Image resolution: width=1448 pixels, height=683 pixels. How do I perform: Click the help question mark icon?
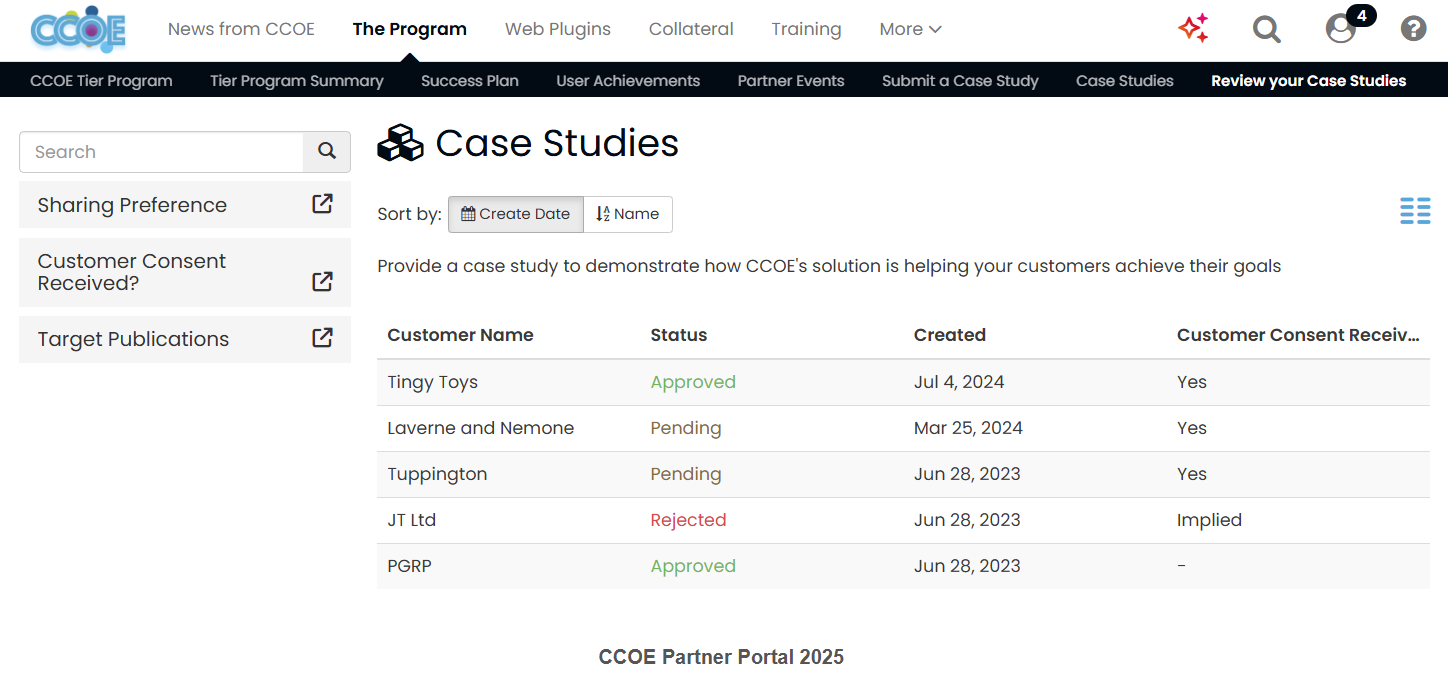click(1413, 29)
